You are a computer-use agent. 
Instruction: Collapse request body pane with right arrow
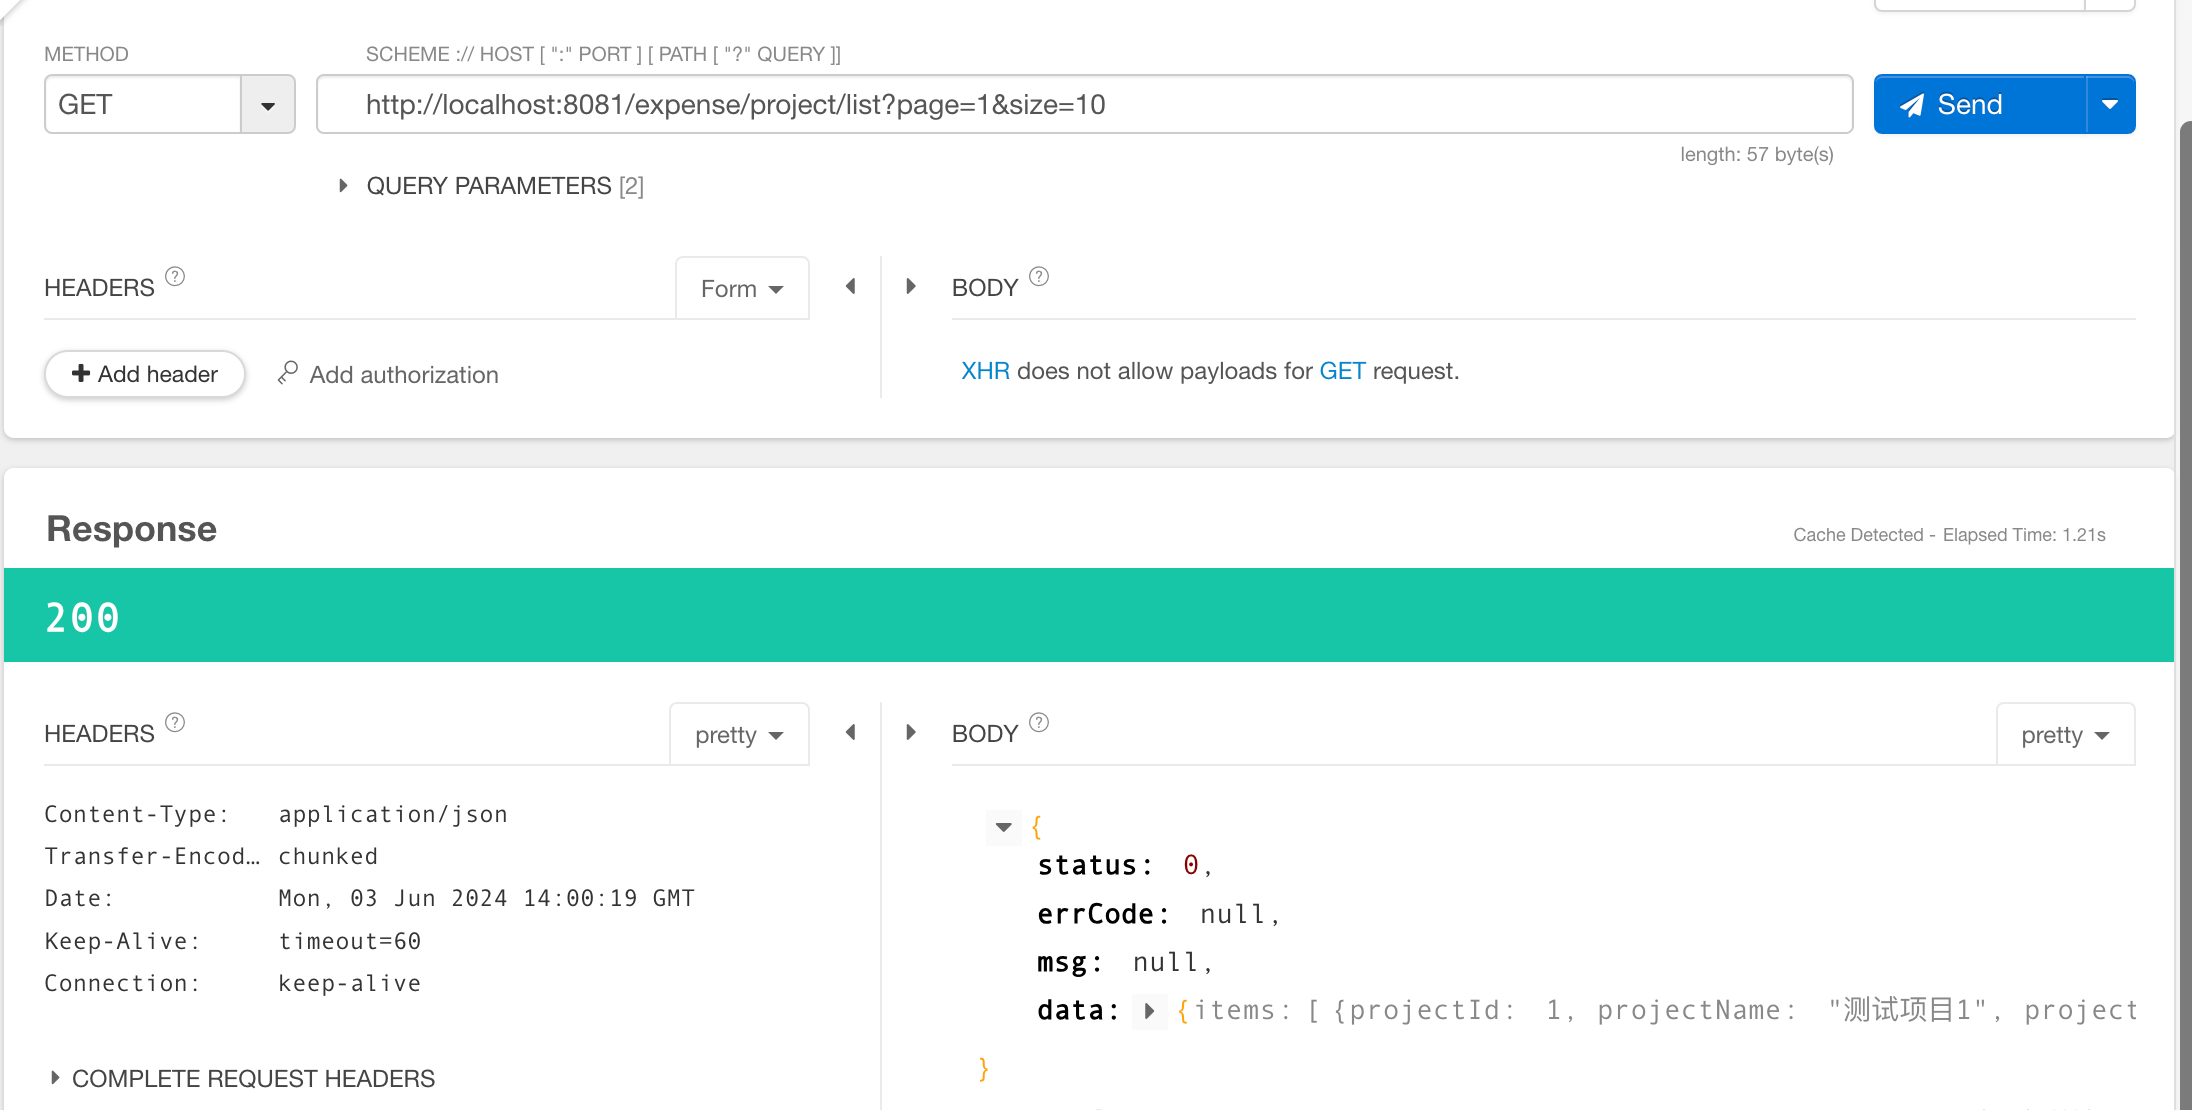click(911, 287)
